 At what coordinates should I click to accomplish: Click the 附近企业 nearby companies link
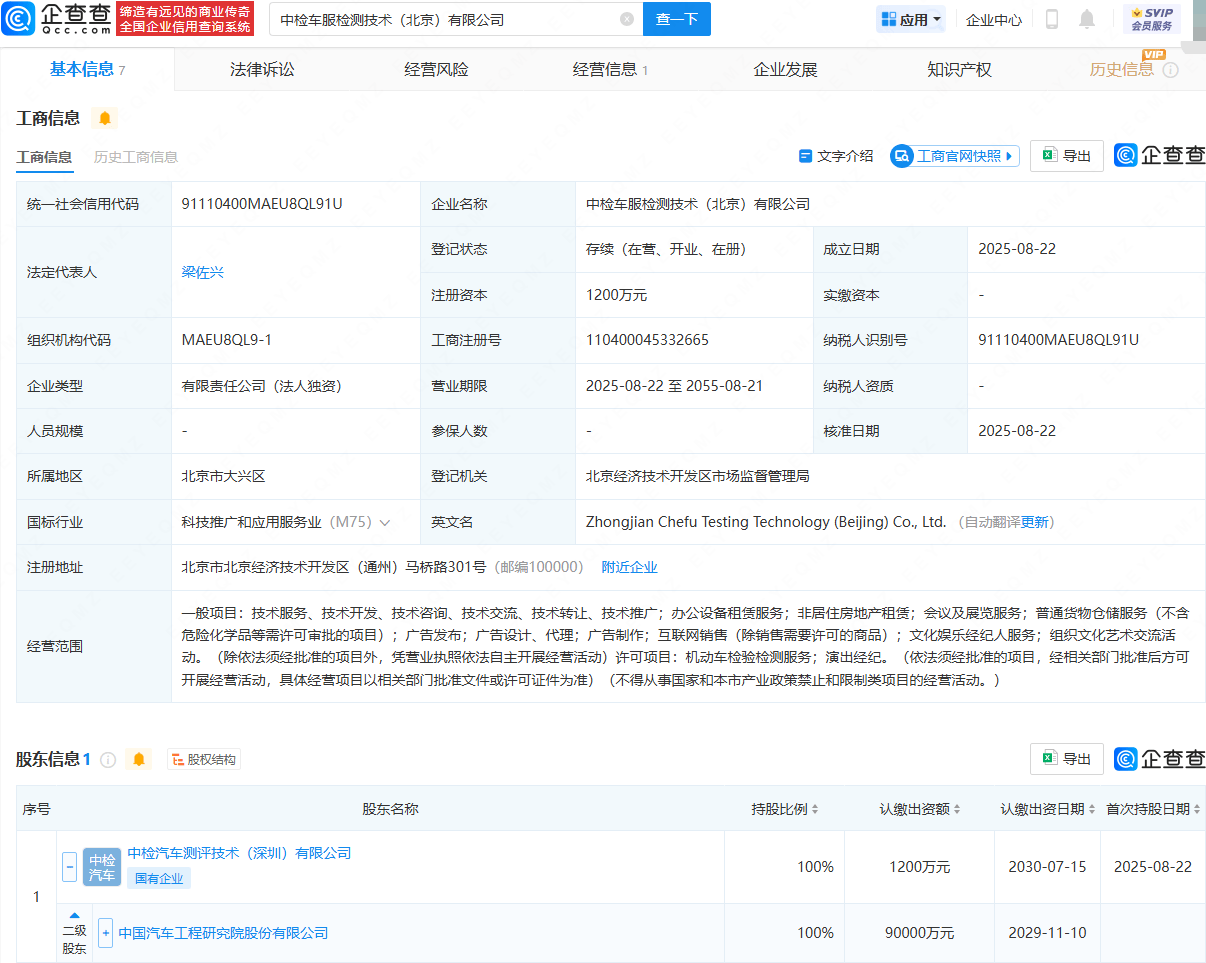coord(629,566)
